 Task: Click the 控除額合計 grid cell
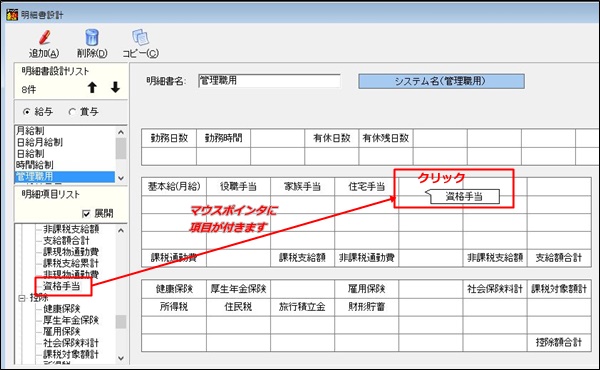tap(559, 342)
